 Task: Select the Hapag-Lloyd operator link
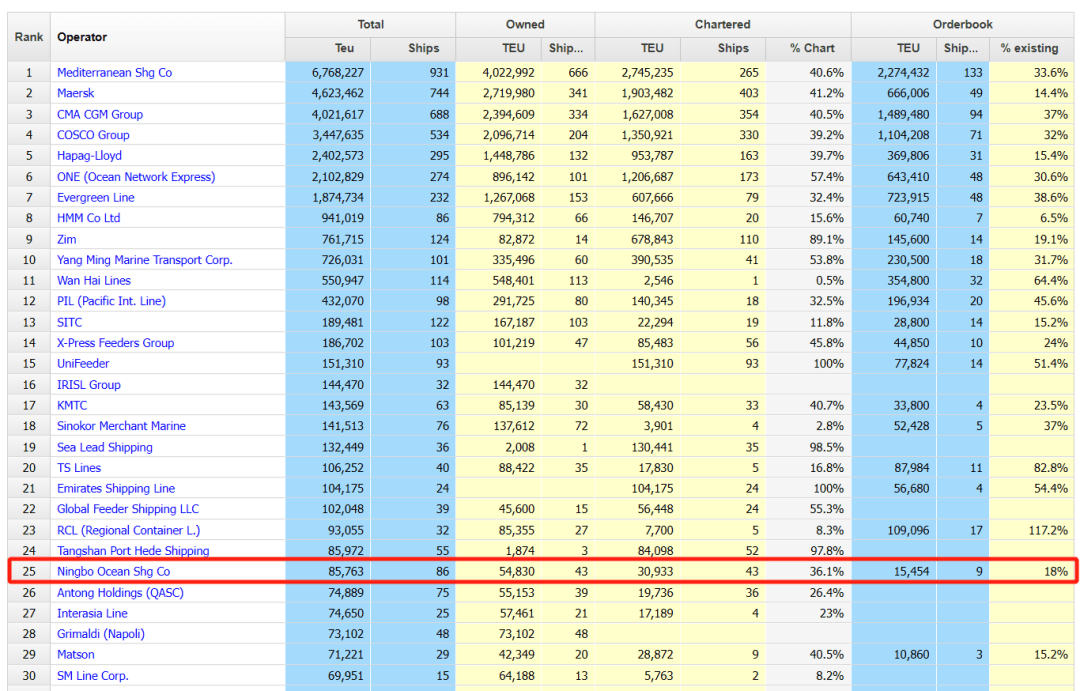coord(90,156)
